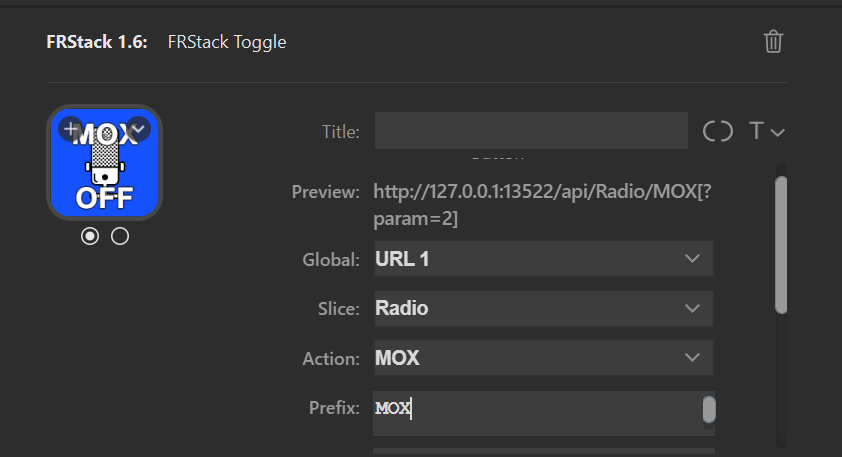Click the plus icon on the MOX key image

[x=70, y=129]
